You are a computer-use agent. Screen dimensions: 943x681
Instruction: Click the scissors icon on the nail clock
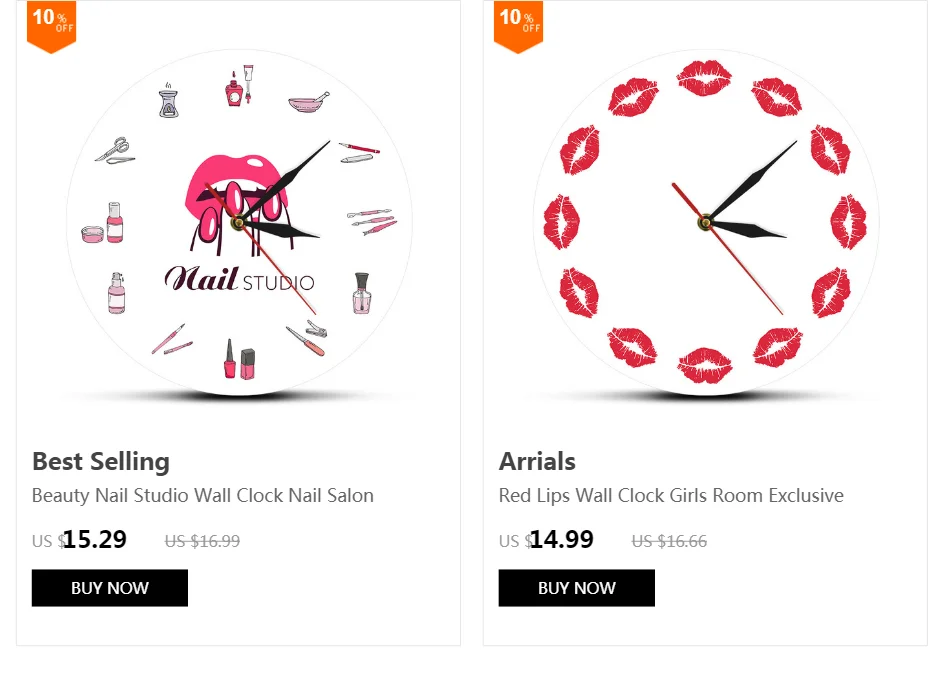pyautogui.click(x=115, y=150)
